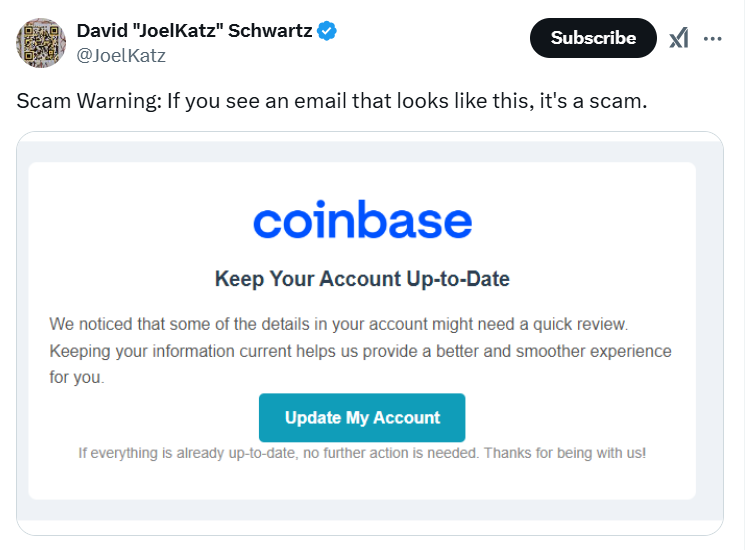The height and width of the screenshot is (550, 745).
Task: Click the "for you." text line
Action: coord(77,377)
